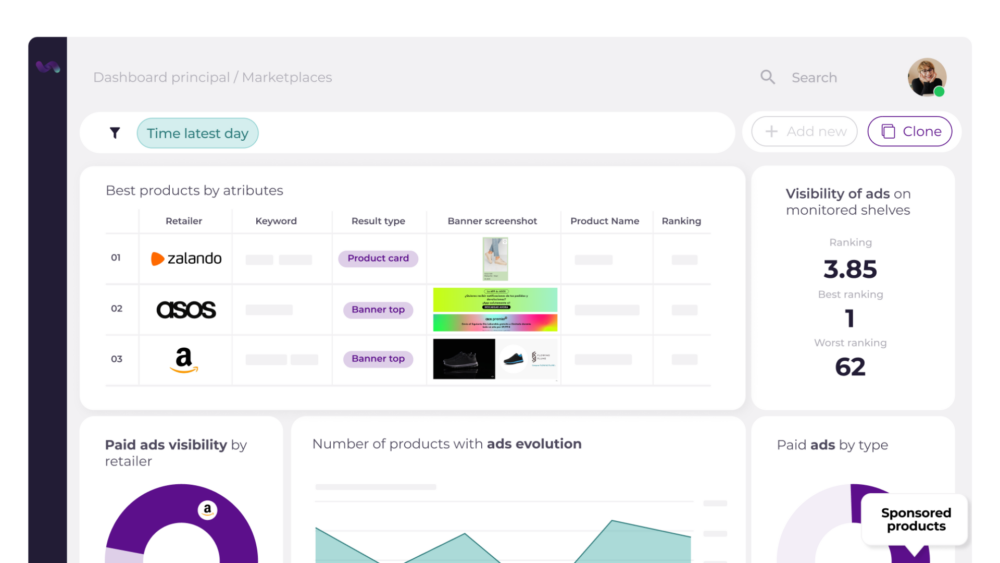Click the Zalando retailer logo
The image size is (1000, 563).
coord(186,258)
